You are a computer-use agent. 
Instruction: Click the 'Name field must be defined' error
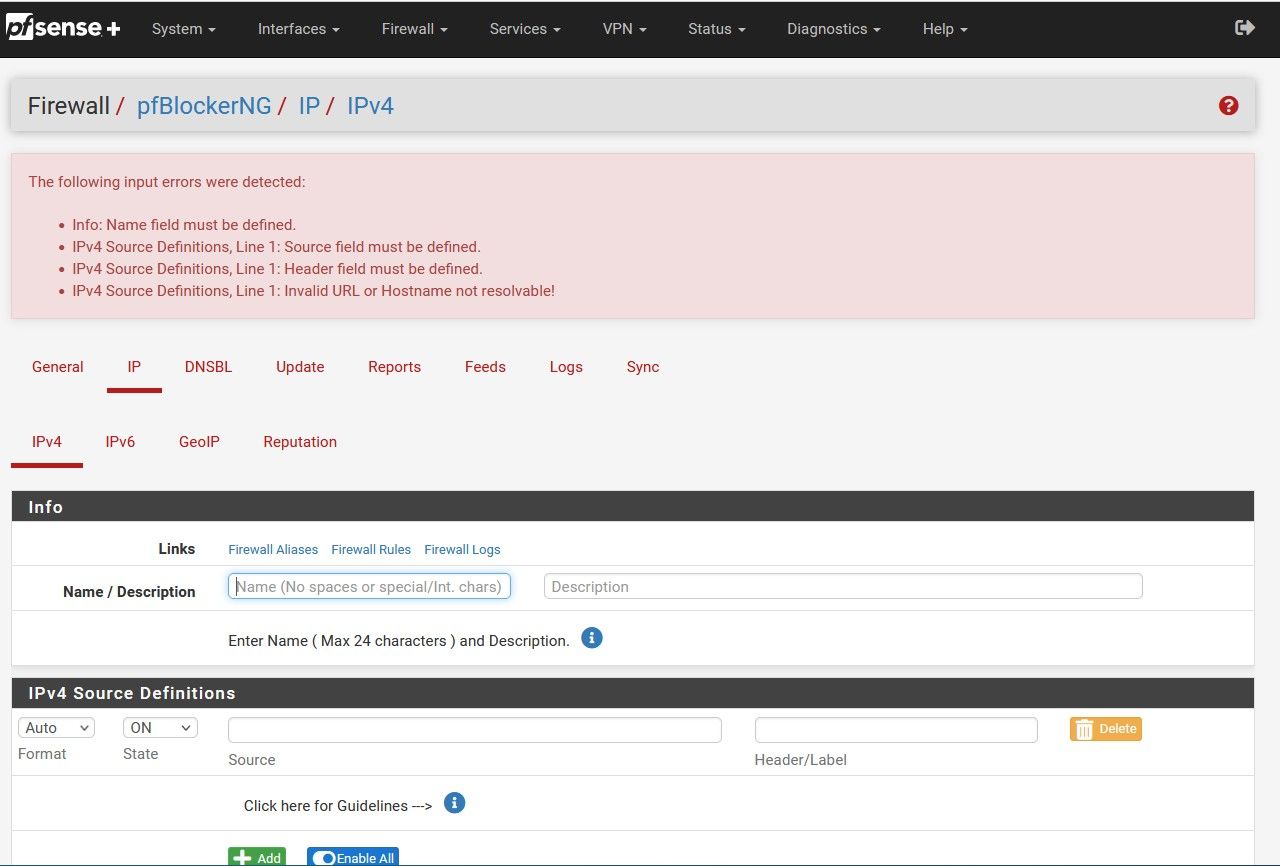[184, 225]
